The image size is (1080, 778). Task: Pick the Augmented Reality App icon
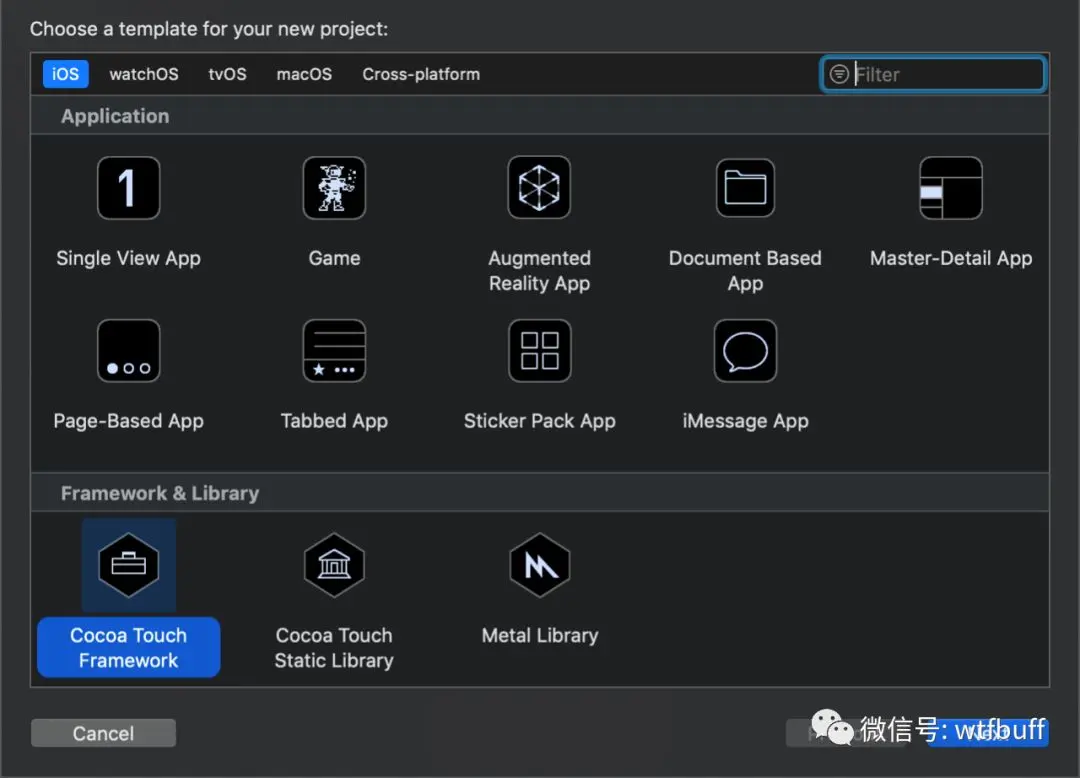pyautogui.click(x=539, y=187)
